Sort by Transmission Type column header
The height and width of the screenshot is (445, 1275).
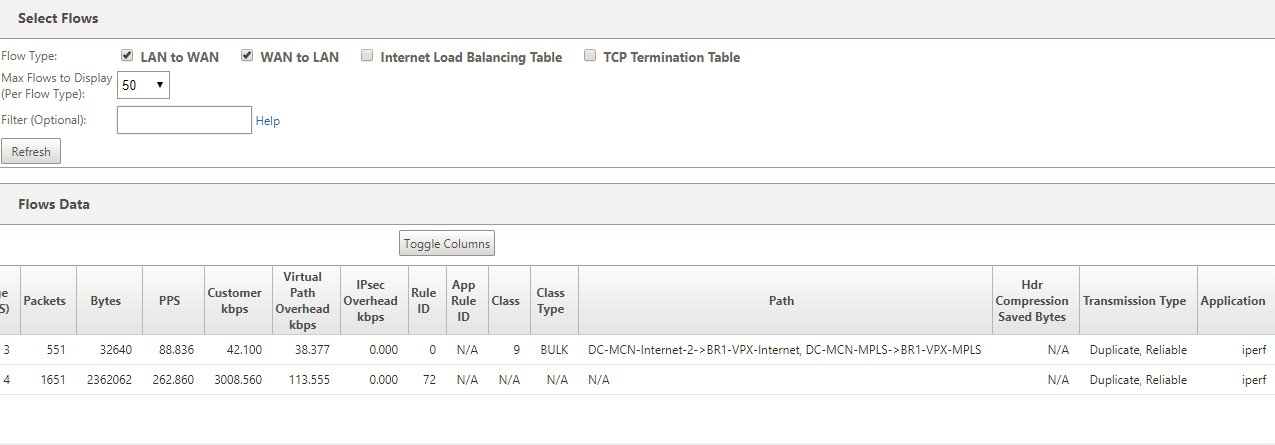point(1134,300)
